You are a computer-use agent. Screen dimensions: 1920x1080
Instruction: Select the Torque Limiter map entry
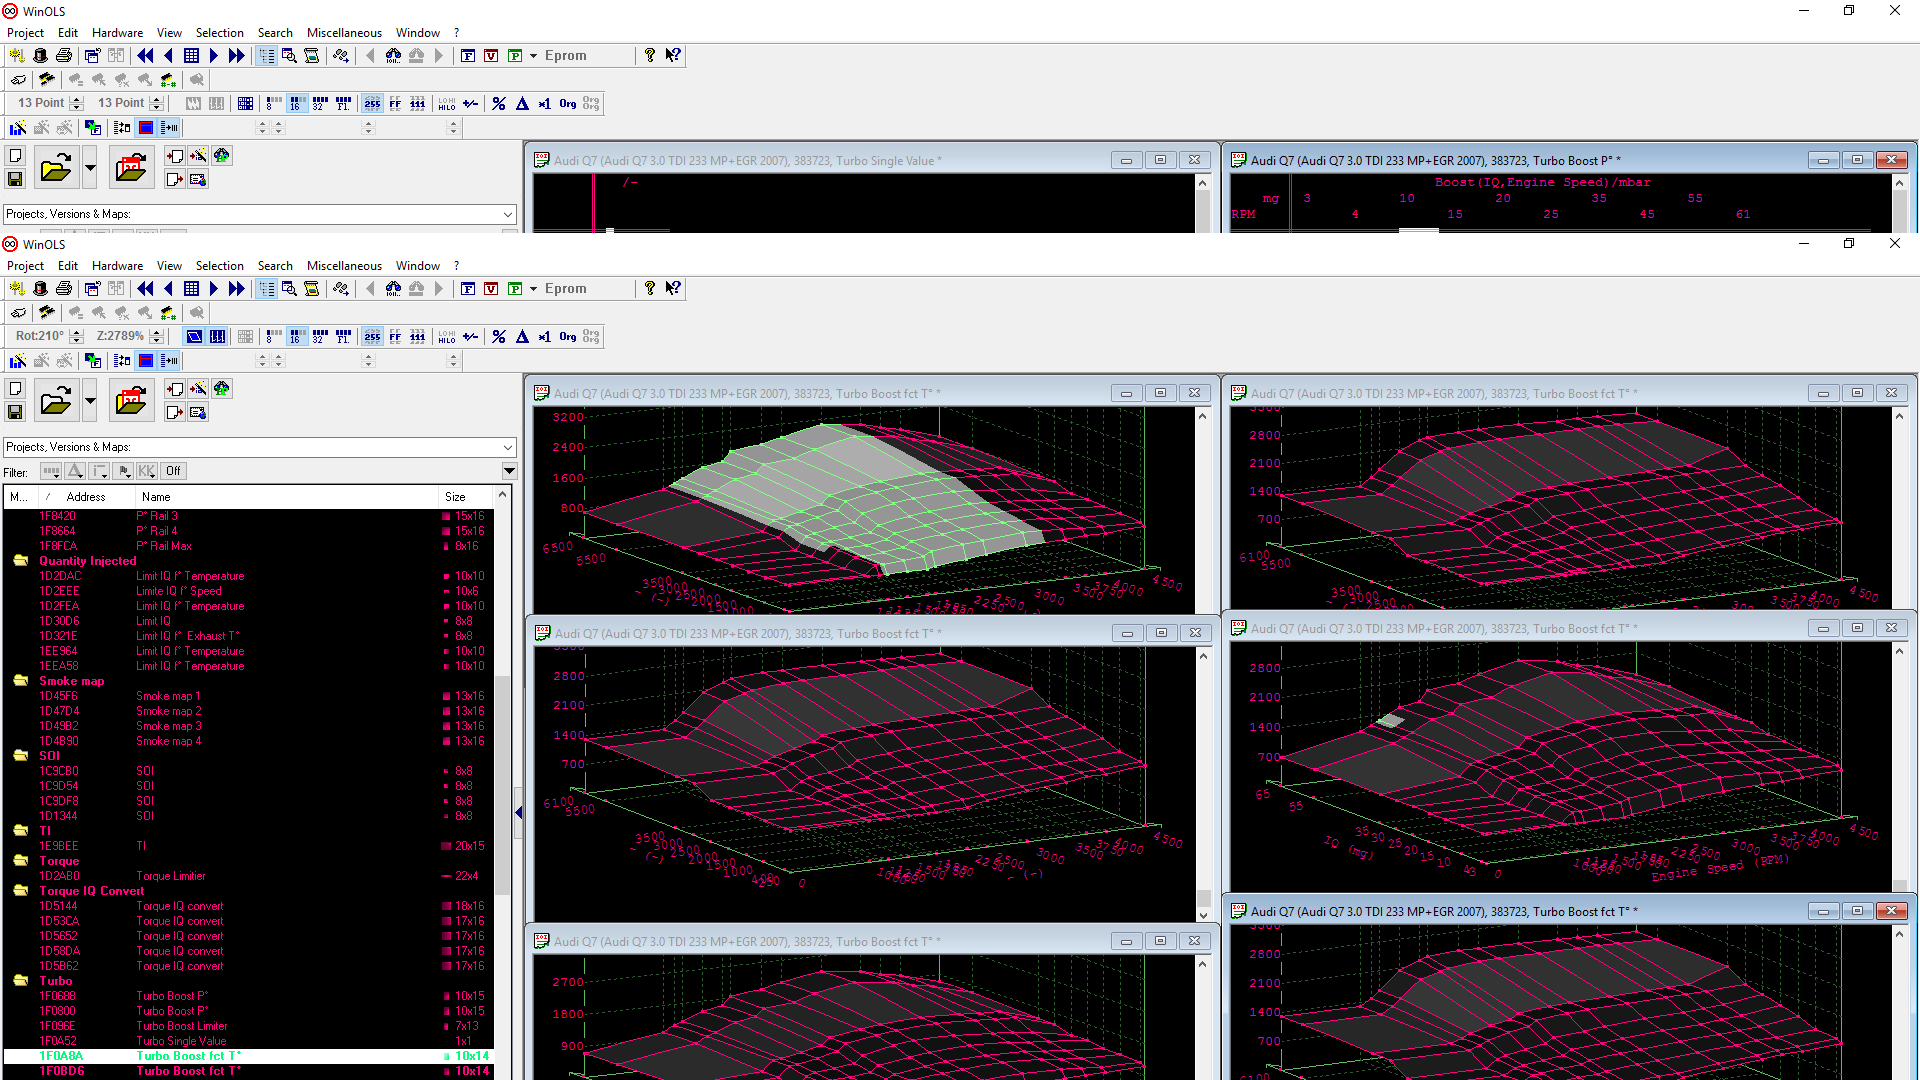coord(170,876)
